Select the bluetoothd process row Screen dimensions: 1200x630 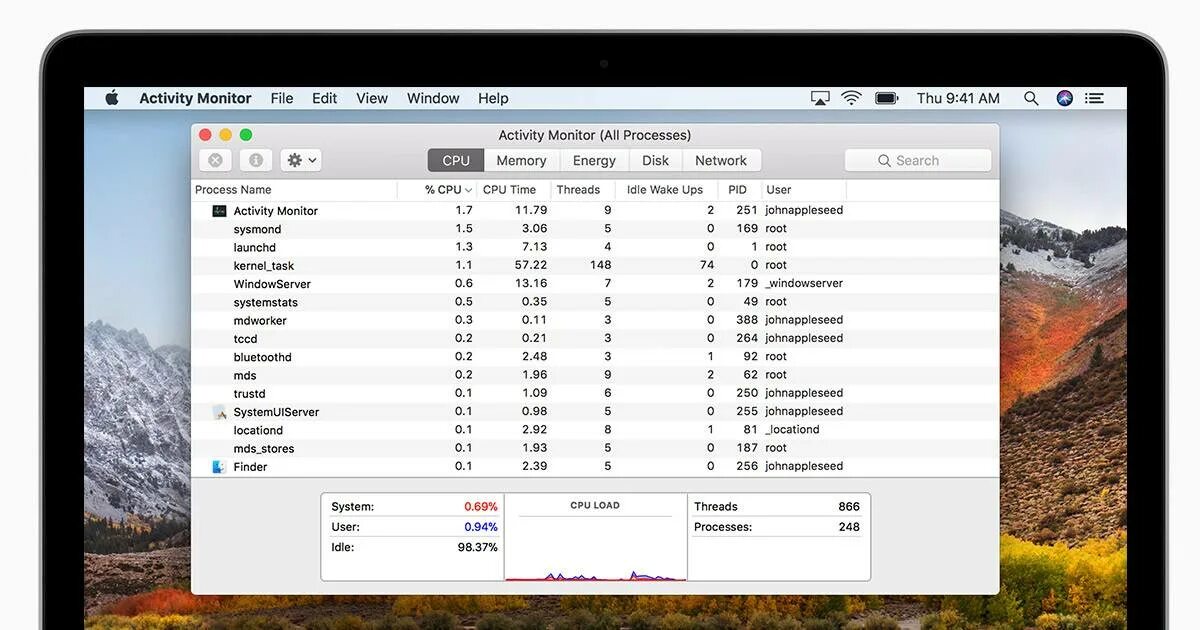click(x=595, y=357)
